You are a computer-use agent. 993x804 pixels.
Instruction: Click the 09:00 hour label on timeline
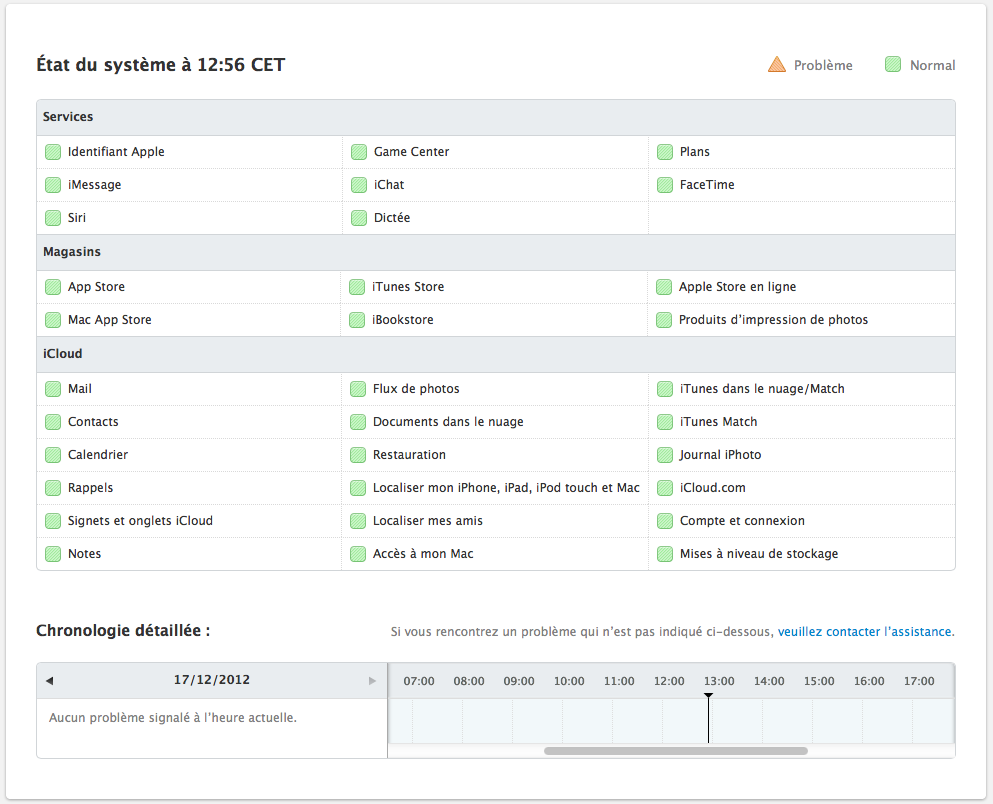tap(519, 681)
